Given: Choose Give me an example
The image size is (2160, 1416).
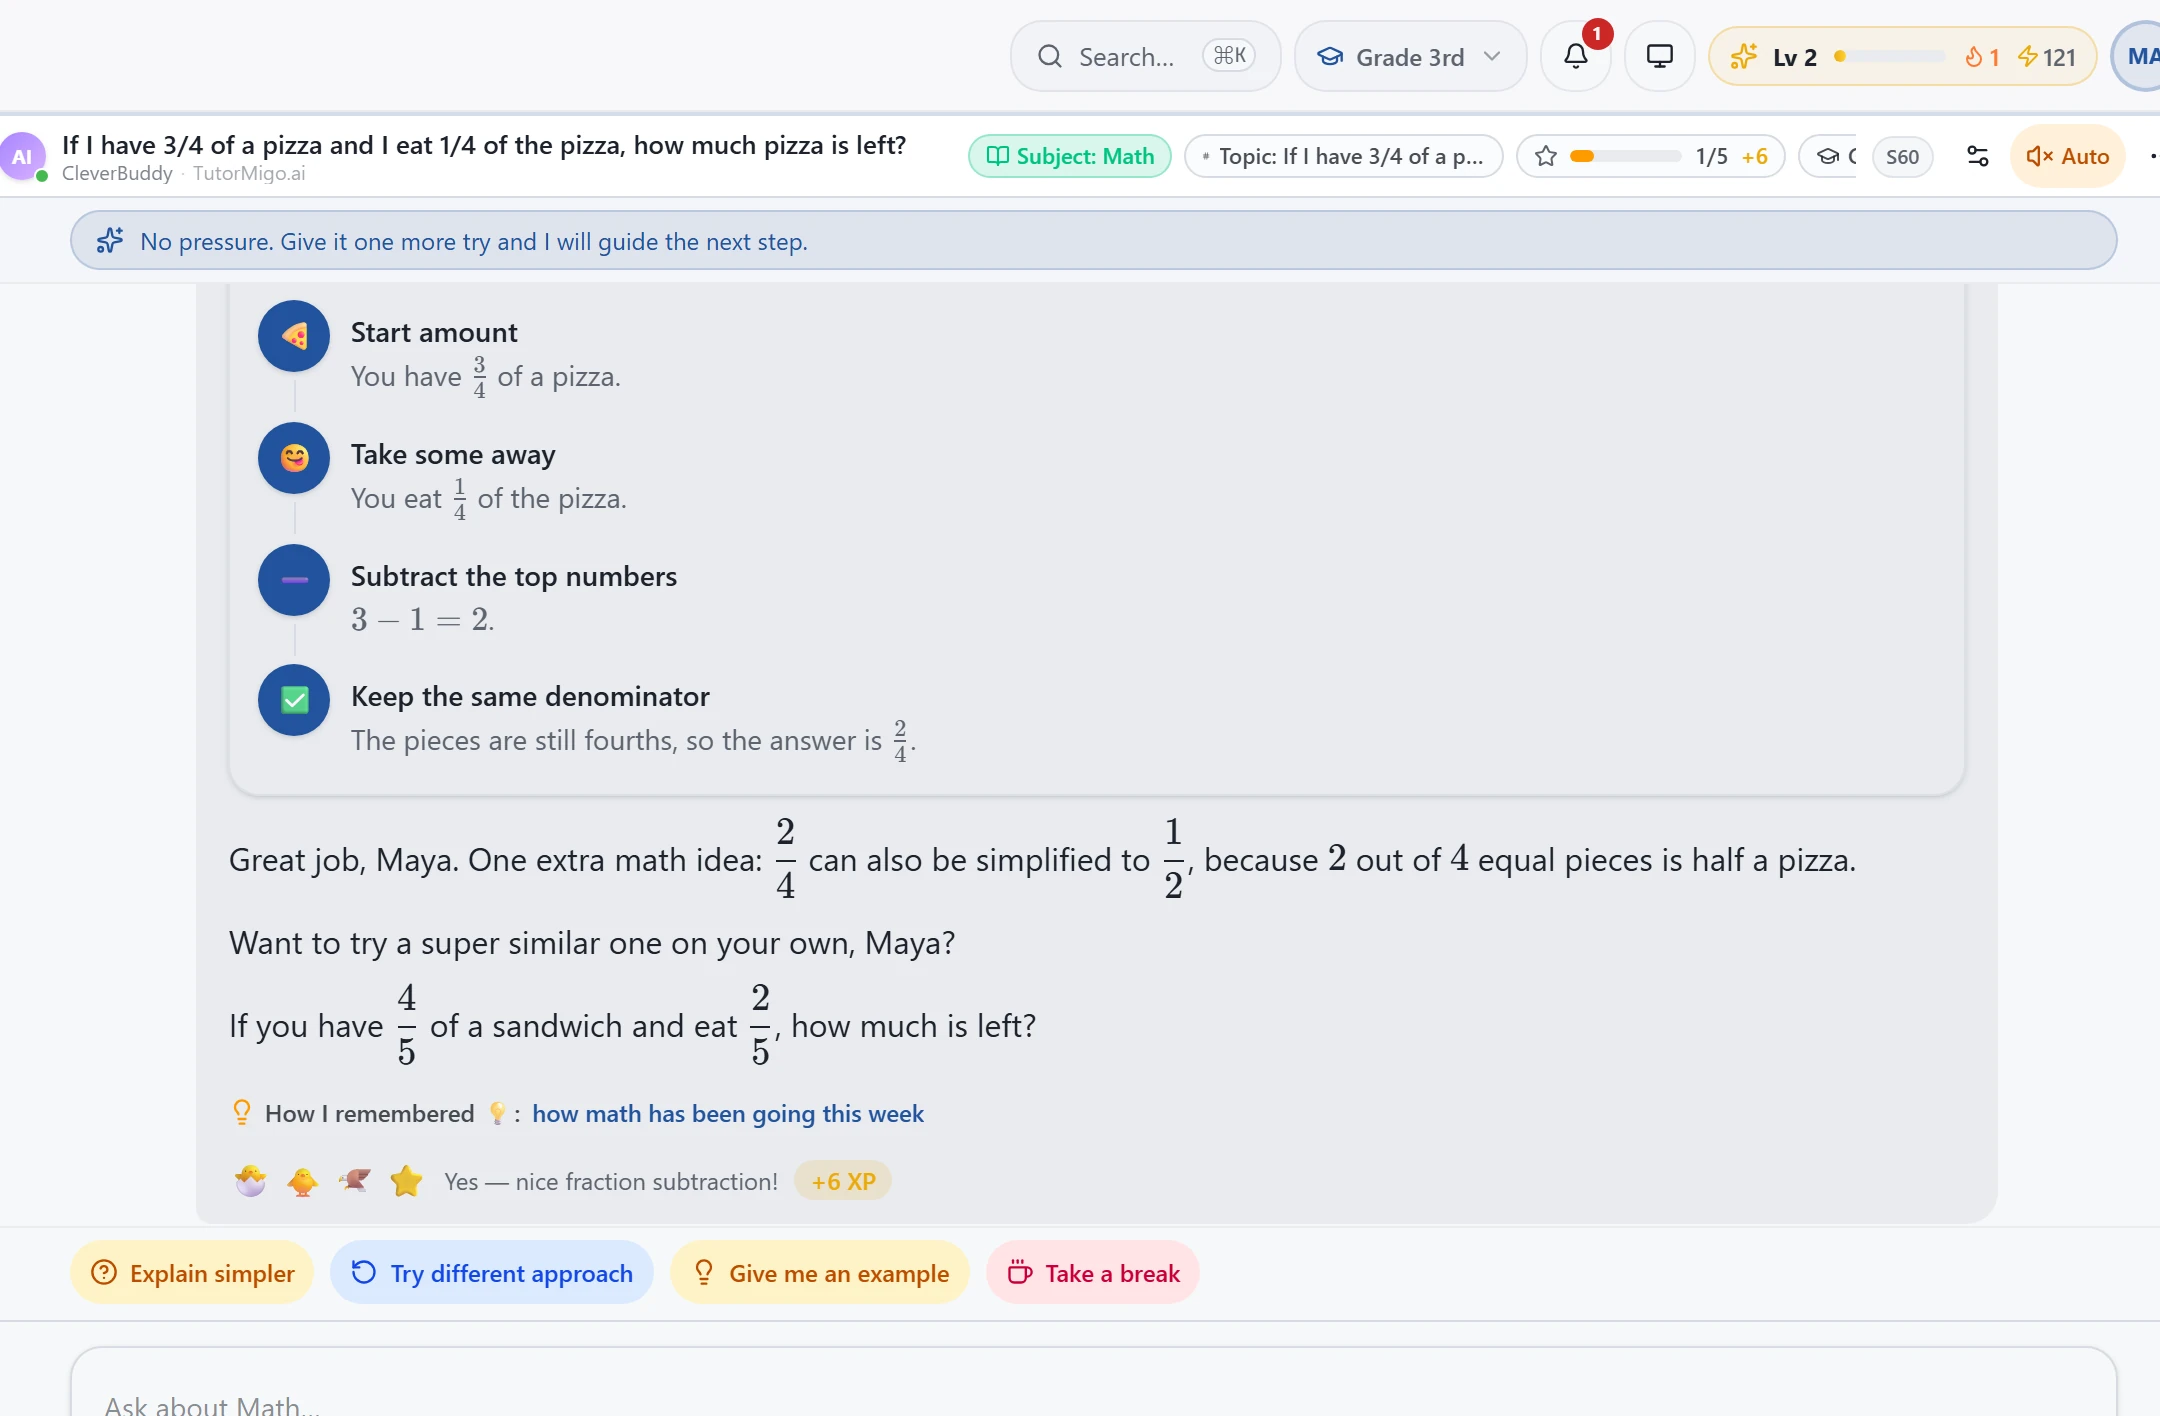Looking at the screenshot, I should pyautogui.click(x=819, y=1272).
